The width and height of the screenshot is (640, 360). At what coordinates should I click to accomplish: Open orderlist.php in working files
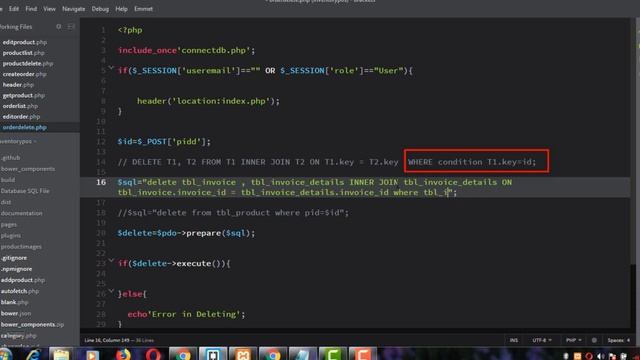coord(20,106)
